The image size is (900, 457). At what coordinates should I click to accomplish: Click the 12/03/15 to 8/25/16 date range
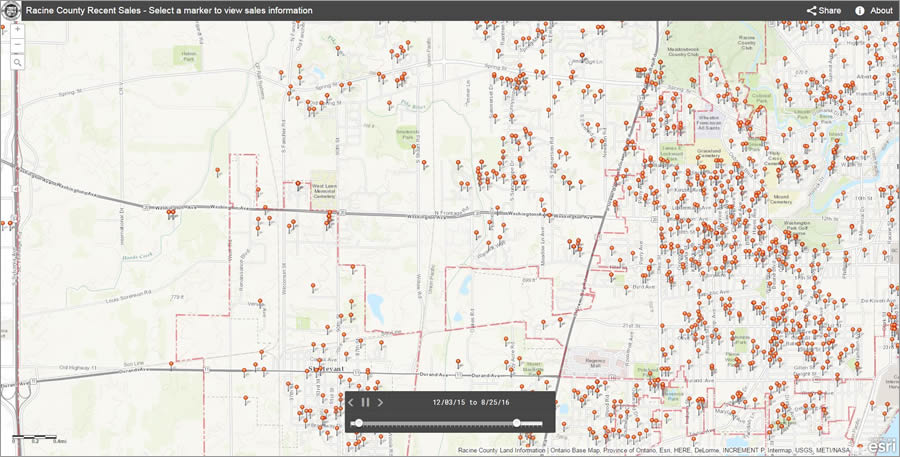pyautogui.click(x=471, y=402)
